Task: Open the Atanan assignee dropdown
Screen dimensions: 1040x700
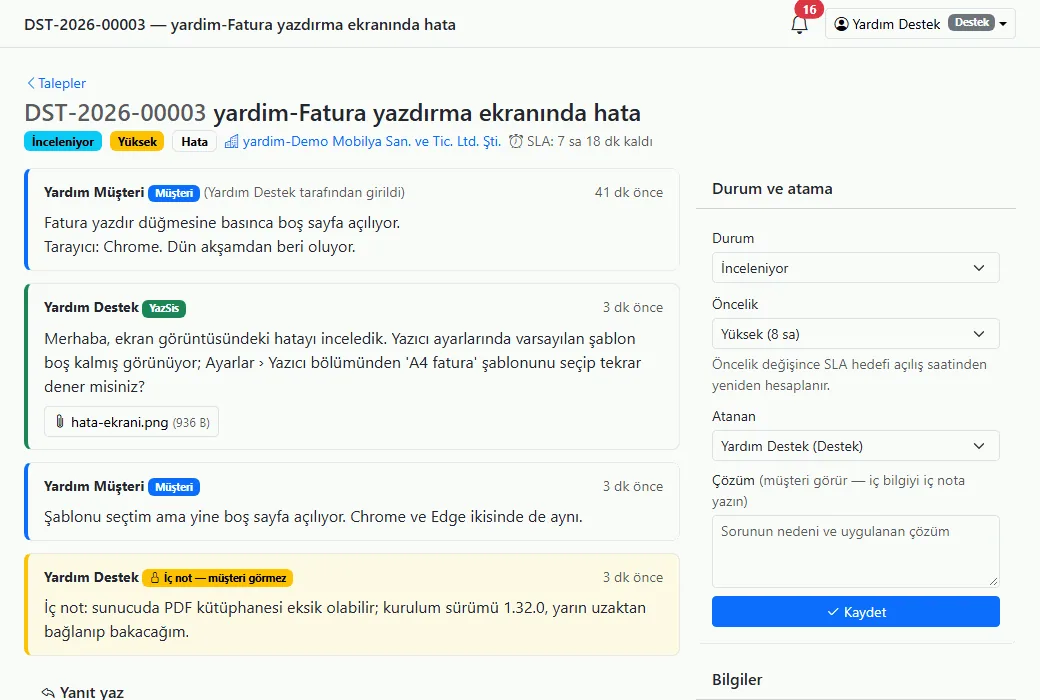Action: click(856, 446)
